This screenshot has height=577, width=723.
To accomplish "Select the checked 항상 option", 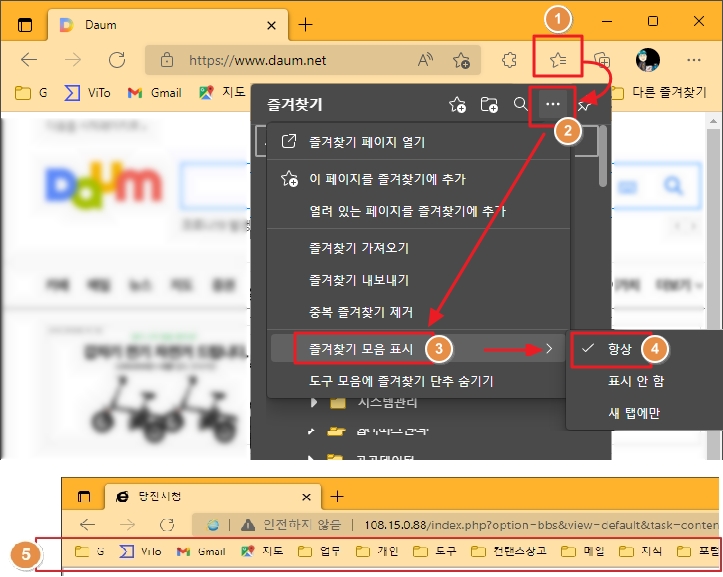I will point(645,349).
